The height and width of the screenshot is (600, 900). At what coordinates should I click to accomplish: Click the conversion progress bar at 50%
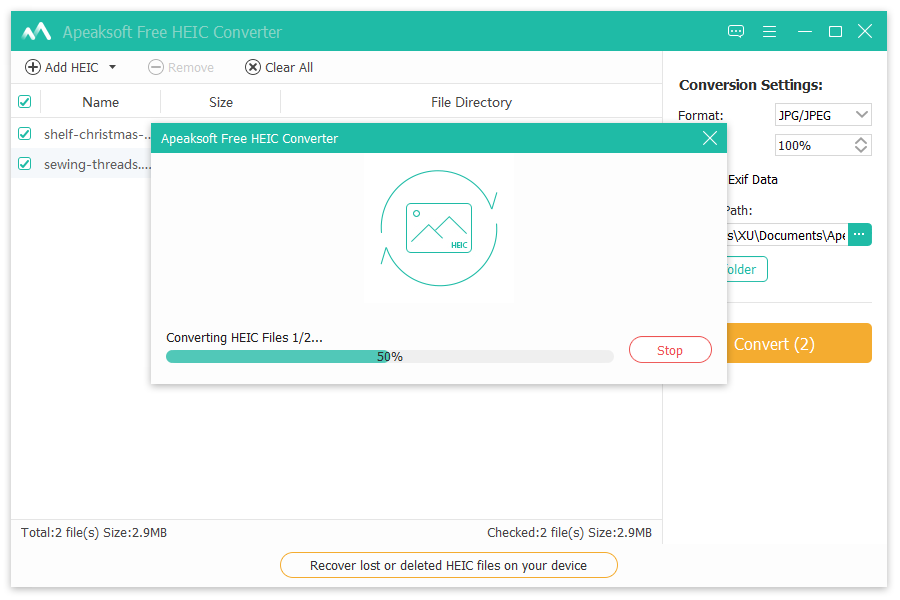click(x=389, y=357)
